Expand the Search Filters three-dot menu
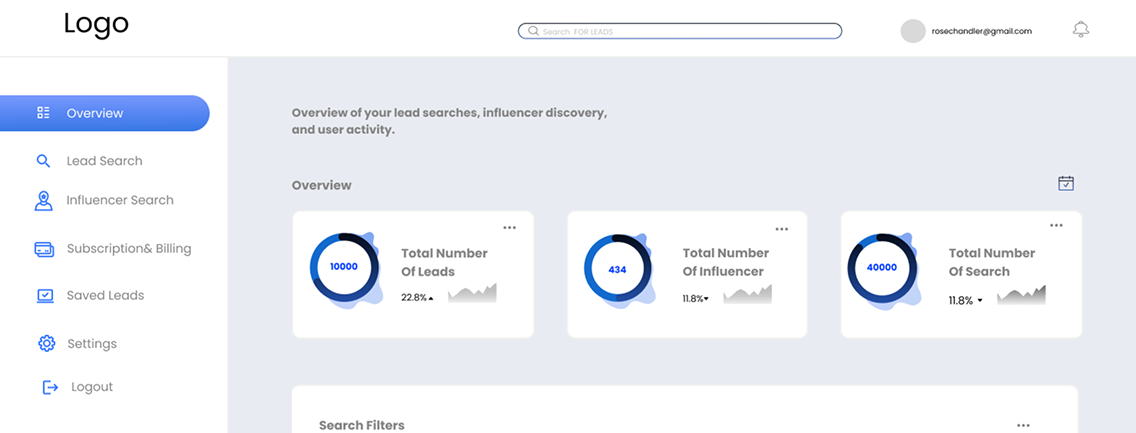This screenshot has width=1136, height=433. coord(1022,426)
